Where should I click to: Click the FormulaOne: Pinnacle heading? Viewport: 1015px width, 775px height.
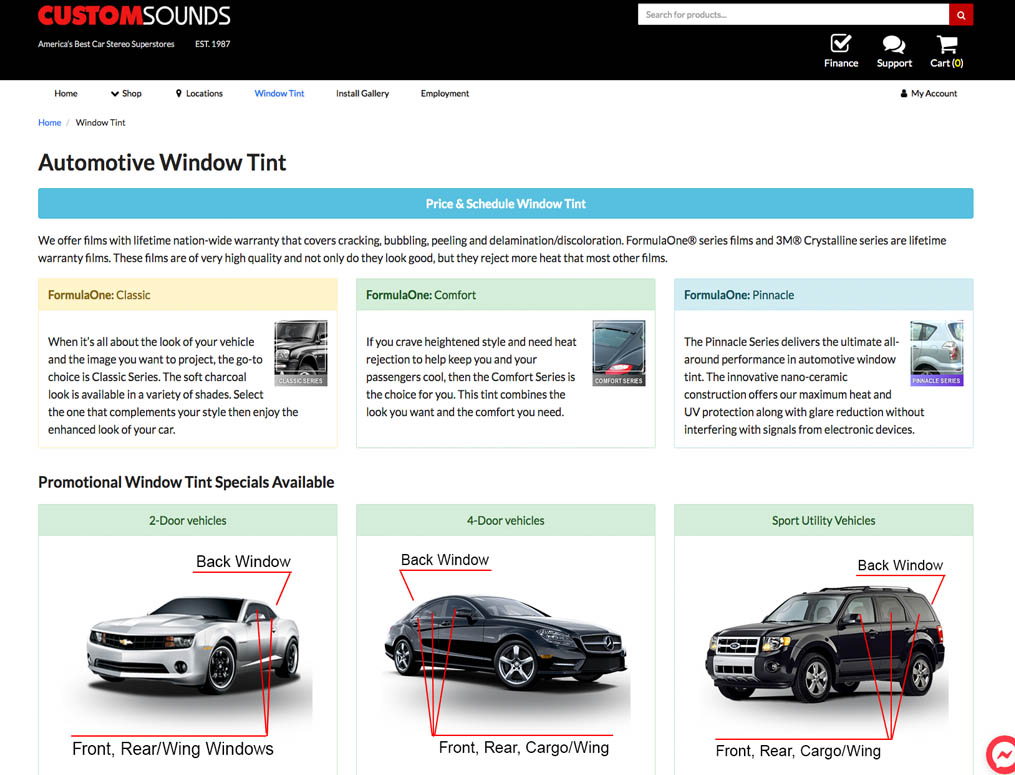[739, 295]
